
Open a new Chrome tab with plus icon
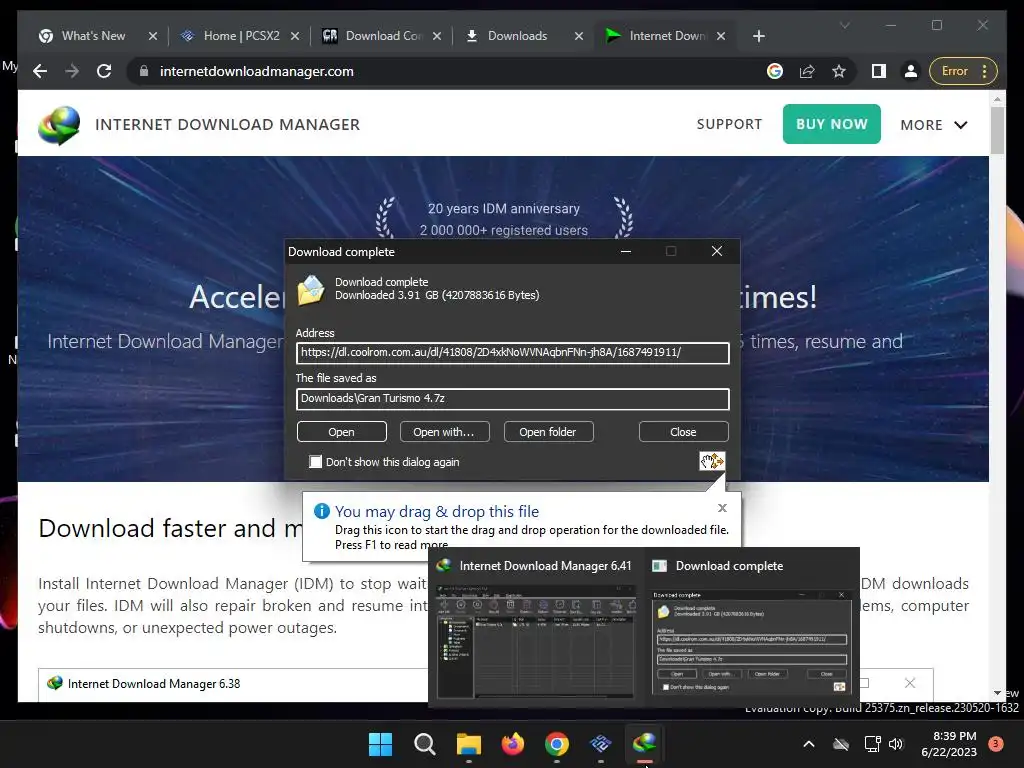[x=758, y=36]
